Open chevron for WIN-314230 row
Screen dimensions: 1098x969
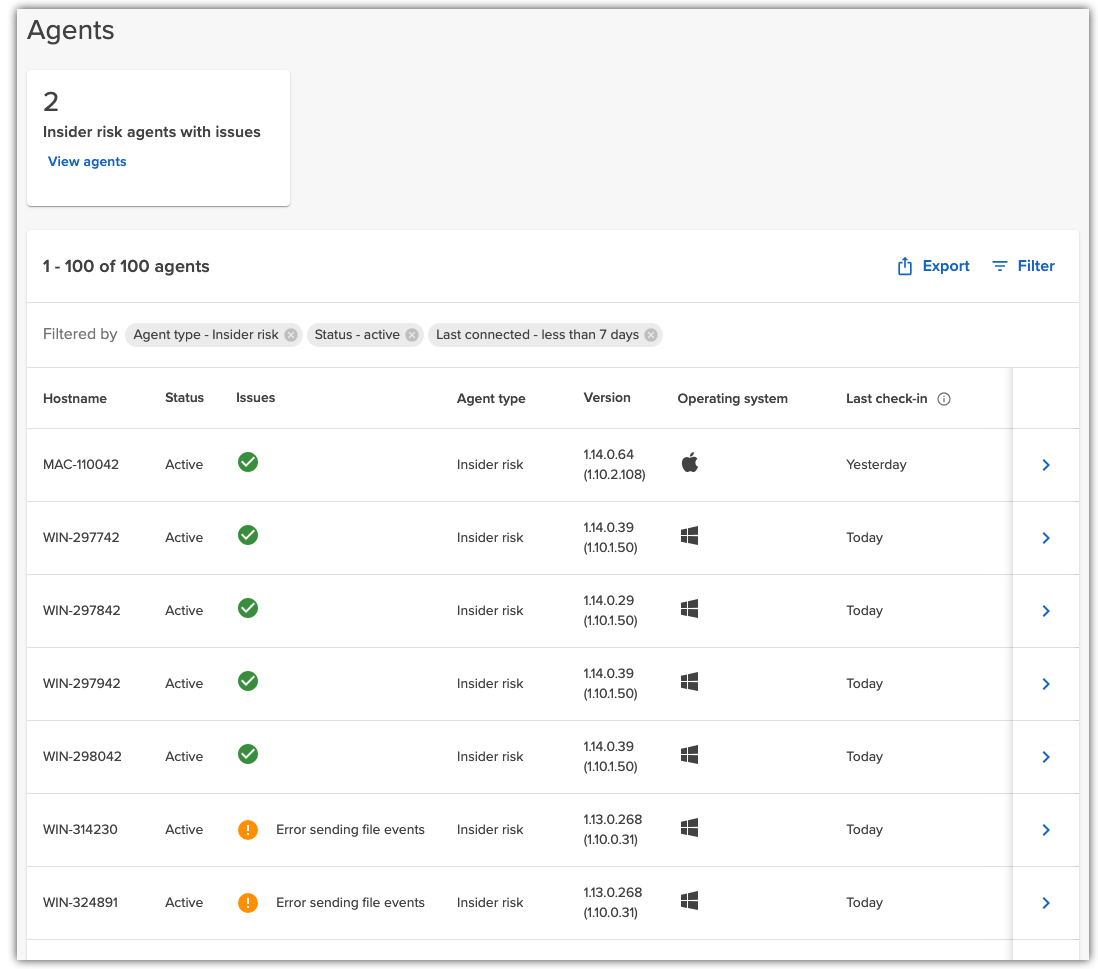point(1046,830)
